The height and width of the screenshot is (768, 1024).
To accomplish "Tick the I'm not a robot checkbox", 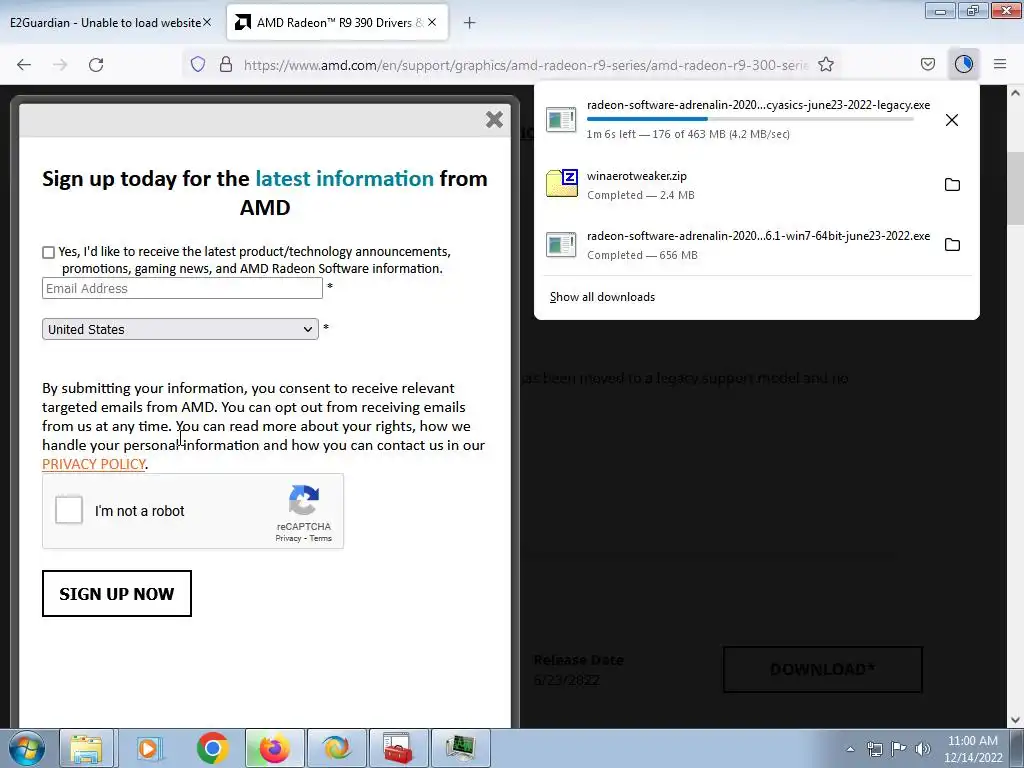I will [x=69, y=510].
